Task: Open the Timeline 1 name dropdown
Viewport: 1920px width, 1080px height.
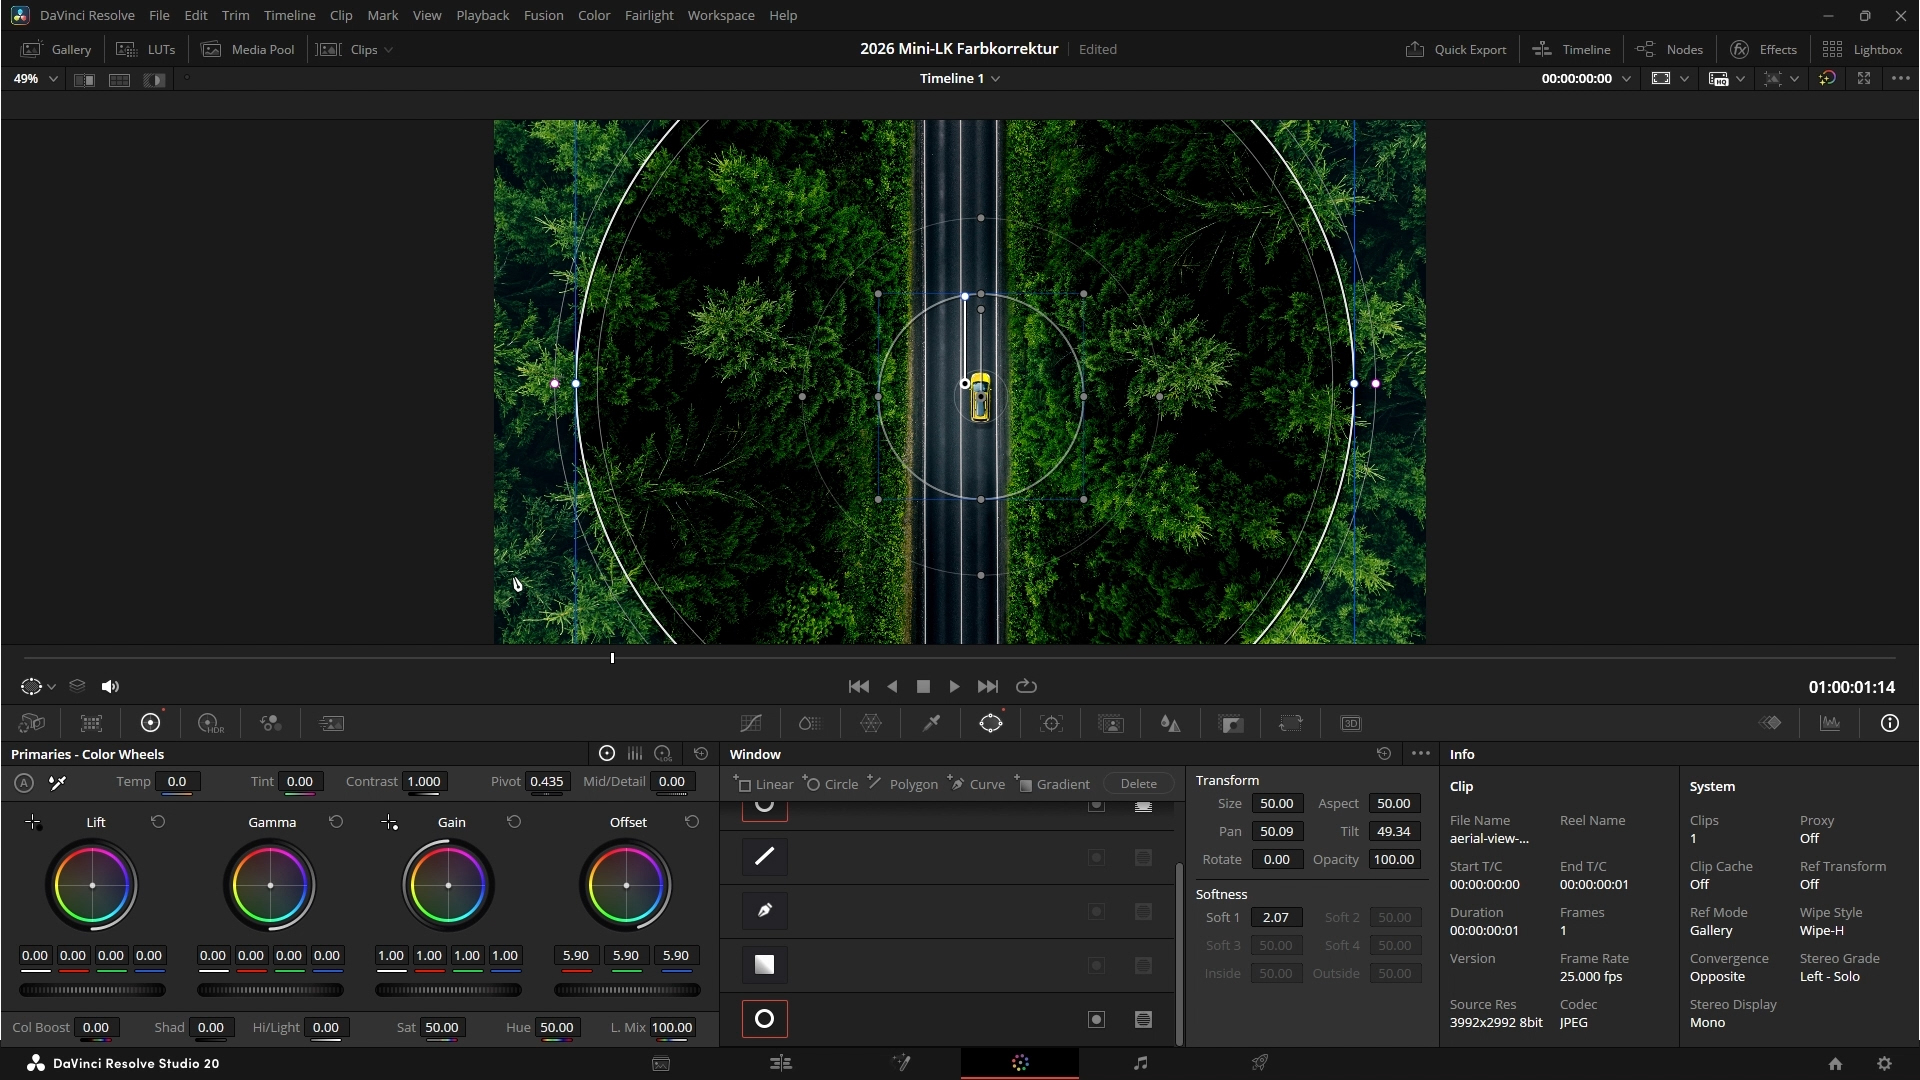Action: point(995,79)
